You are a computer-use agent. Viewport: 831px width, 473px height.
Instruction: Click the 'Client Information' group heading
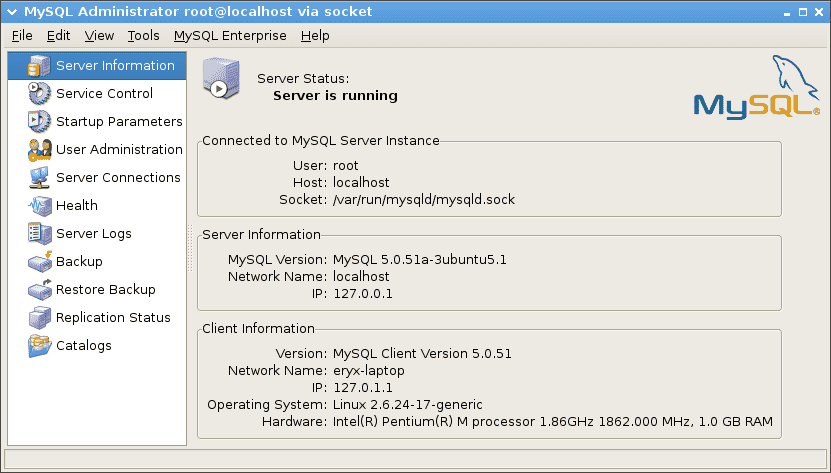[x=259, y=329]
